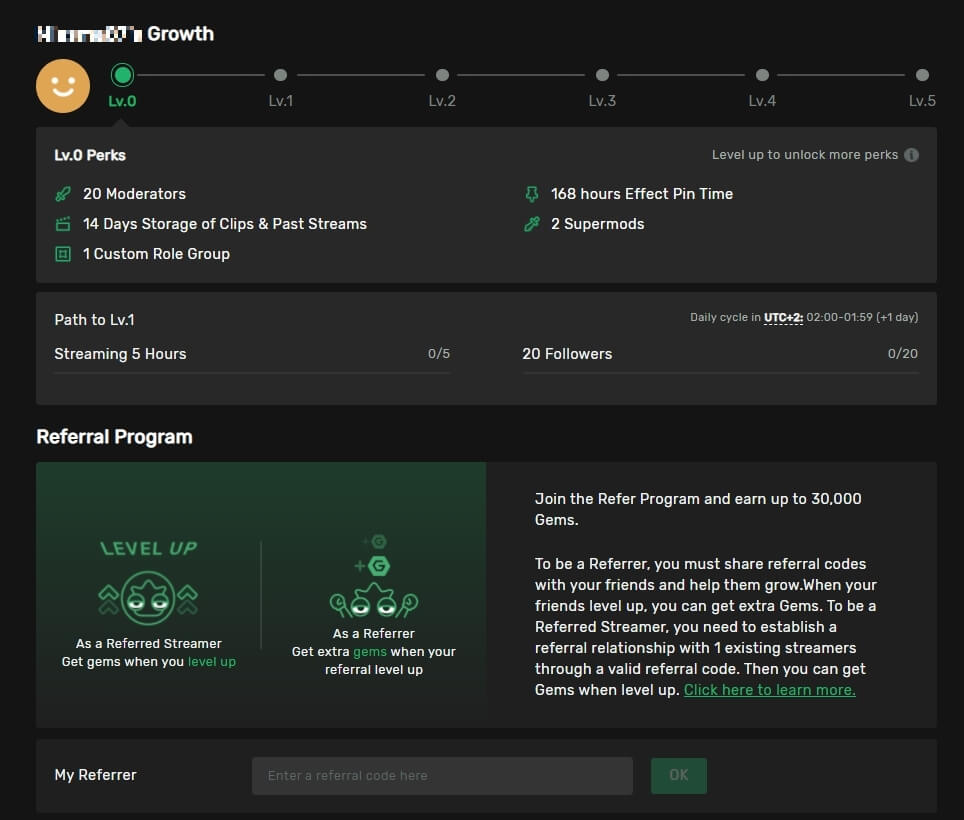Screen dimensions: 964x820
Task: Select the Lv.1 level marker
Action: pos(280,75)
